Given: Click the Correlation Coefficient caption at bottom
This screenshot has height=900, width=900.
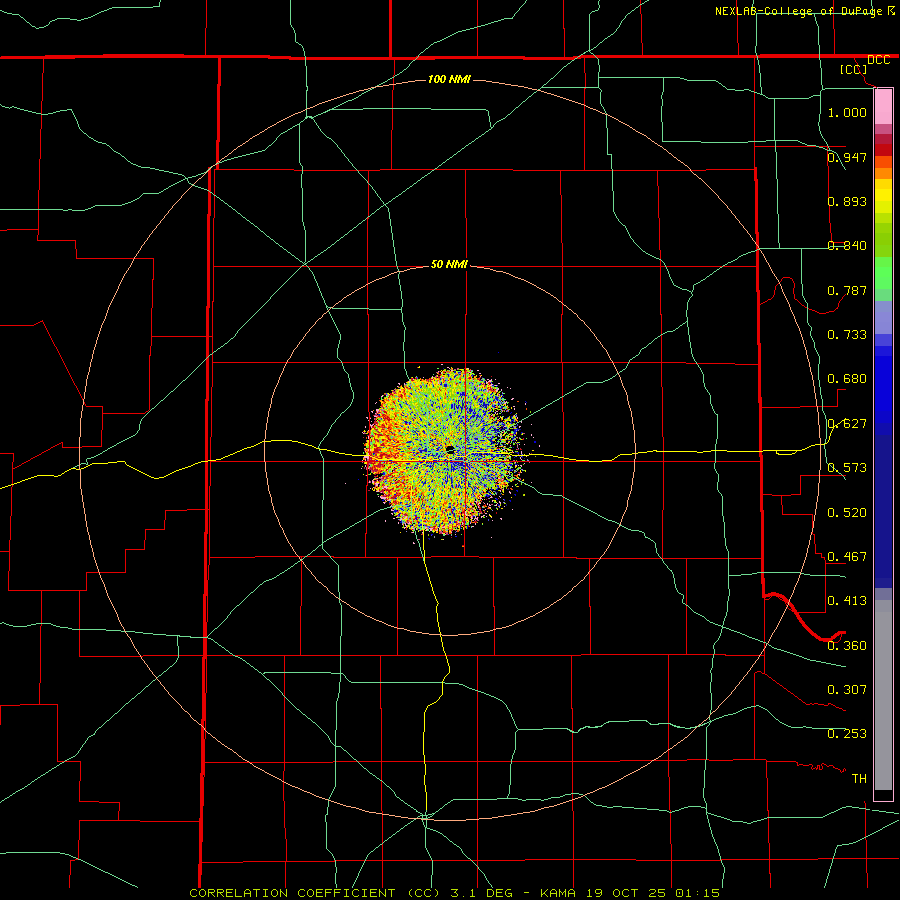Looking at the screenshot, I should (x=455, y=893).
